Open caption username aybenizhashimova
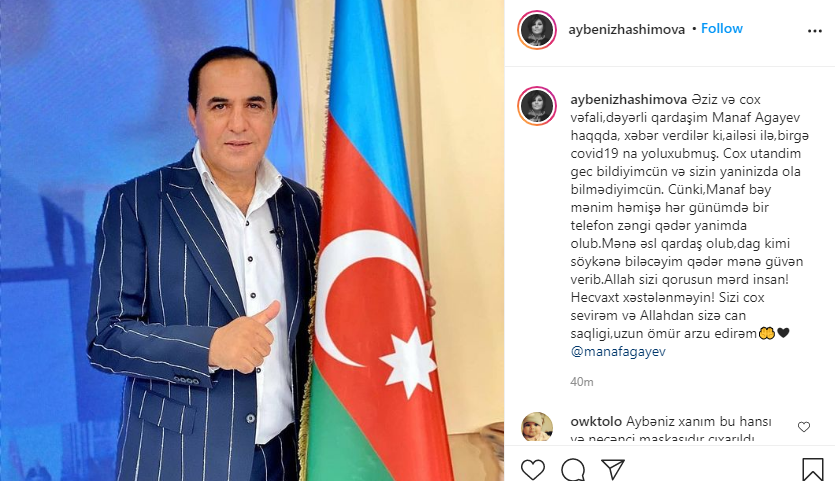Image resolution: width=835 pixels, height=481 pixels. pos(628,100)
